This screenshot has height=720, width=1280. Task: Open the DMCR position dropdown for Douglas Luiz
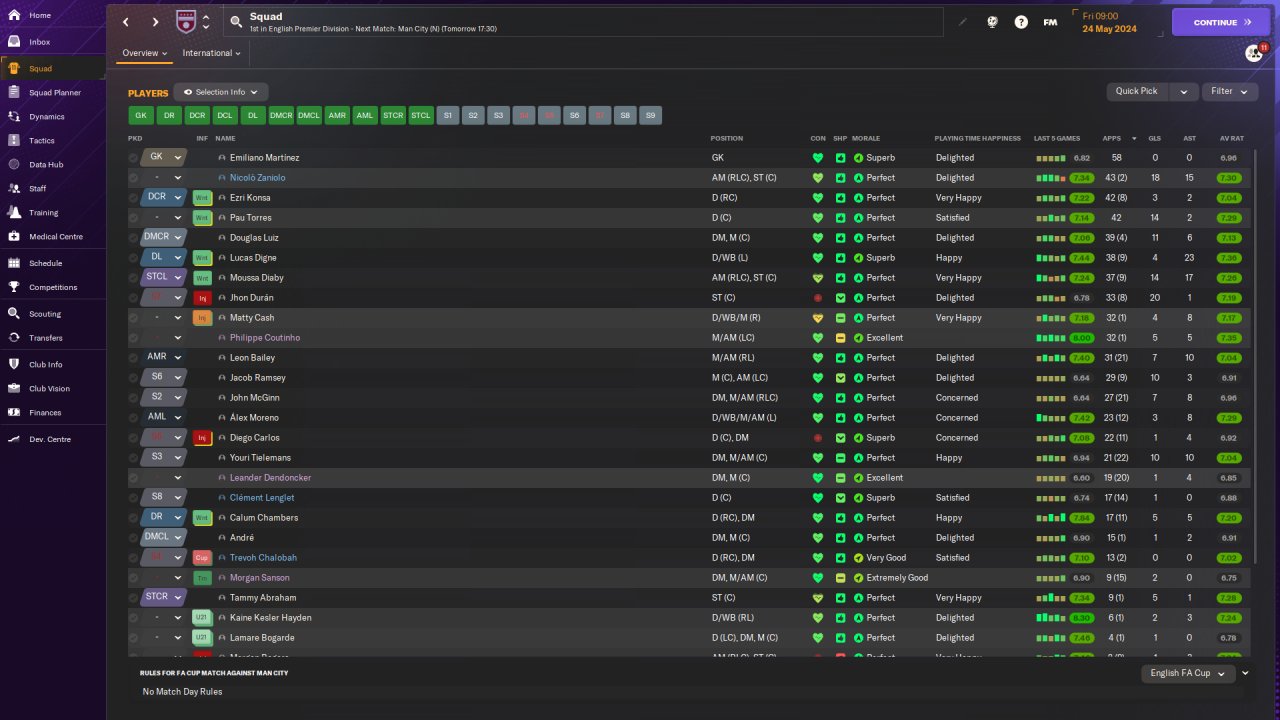[x=164, y=237]
